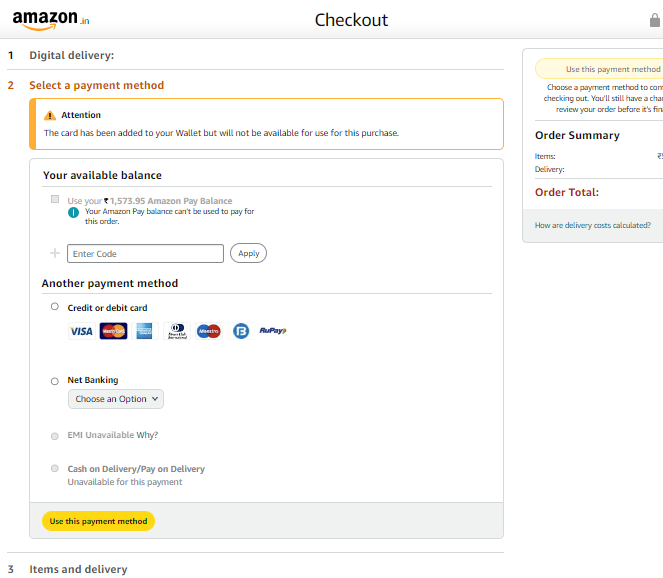Click the American Express card icon
The height and width of the screenshot is (578, 663).
[144, 331]
